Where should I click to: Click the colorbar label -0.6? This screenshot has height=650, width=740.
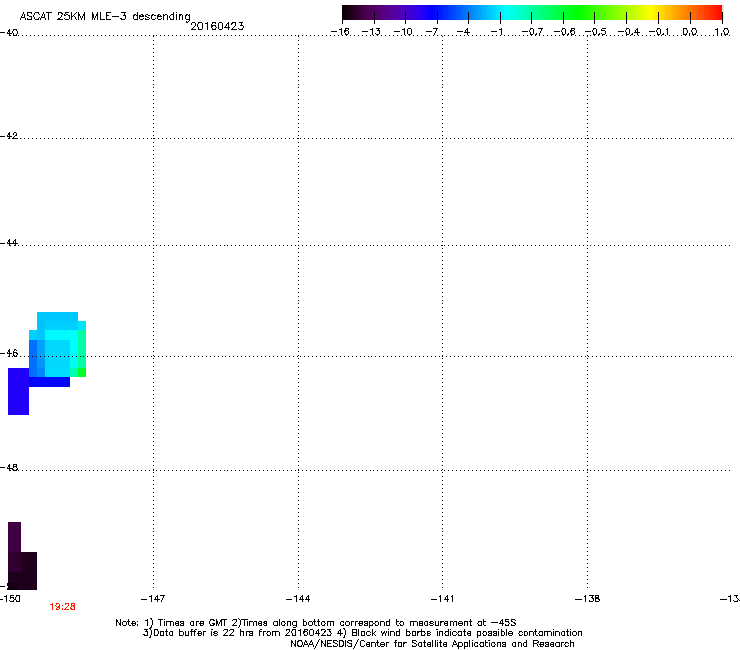tap(564, 32)
